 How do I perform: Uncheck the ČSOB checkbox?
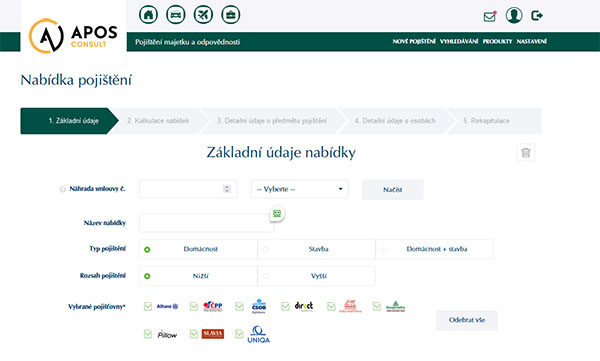coord(239,306)
